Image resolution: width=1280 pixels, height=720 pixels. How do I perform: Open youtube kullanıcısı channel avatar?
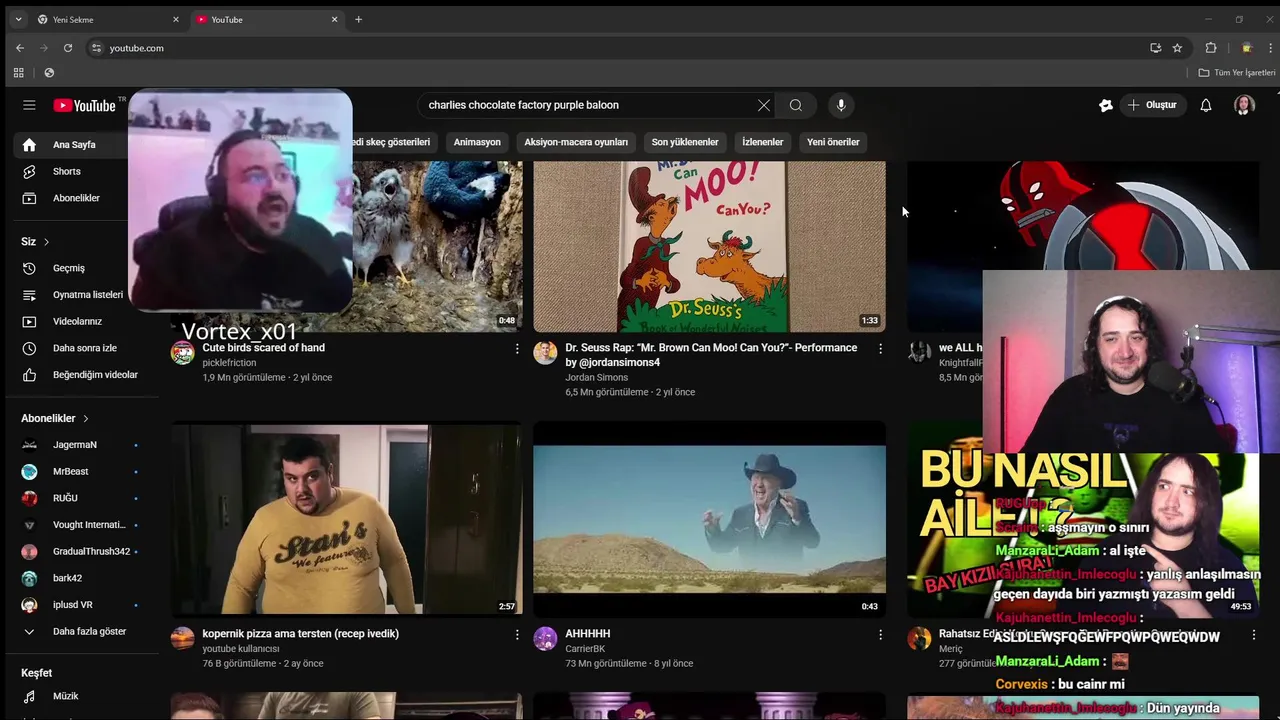tap(182, 639)
